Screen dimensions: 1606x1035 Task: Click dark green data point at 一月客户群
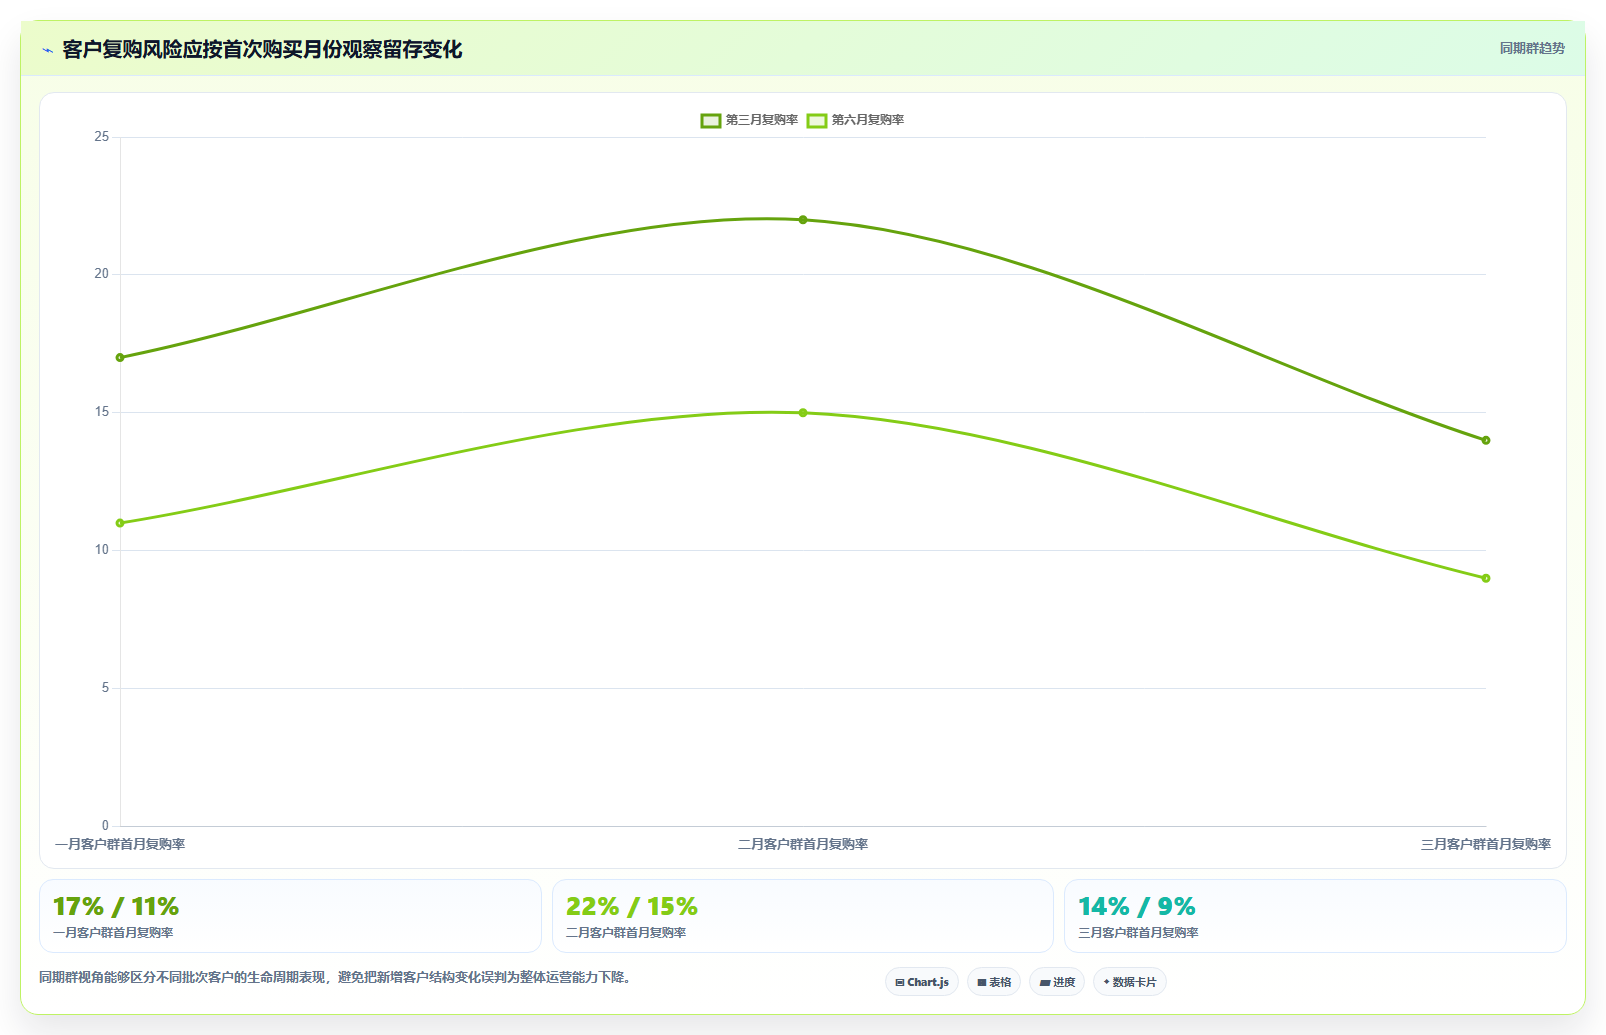point(120,357)
